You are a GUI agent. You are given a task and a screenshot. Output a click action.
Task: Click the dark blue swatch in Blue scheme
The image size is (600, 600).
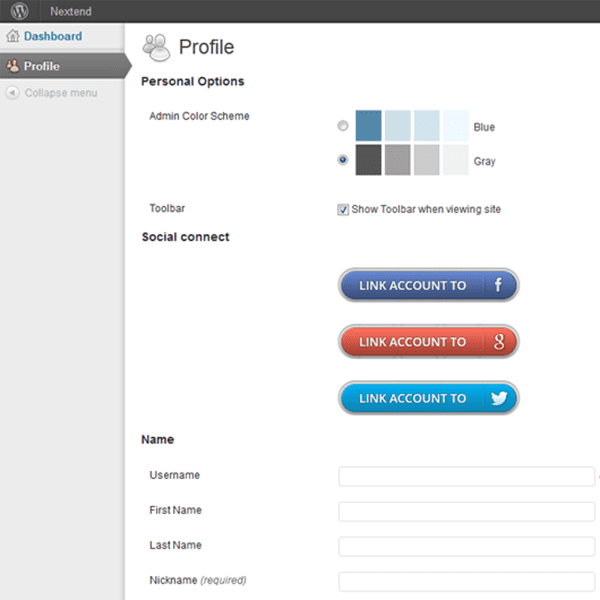point(368,126)
